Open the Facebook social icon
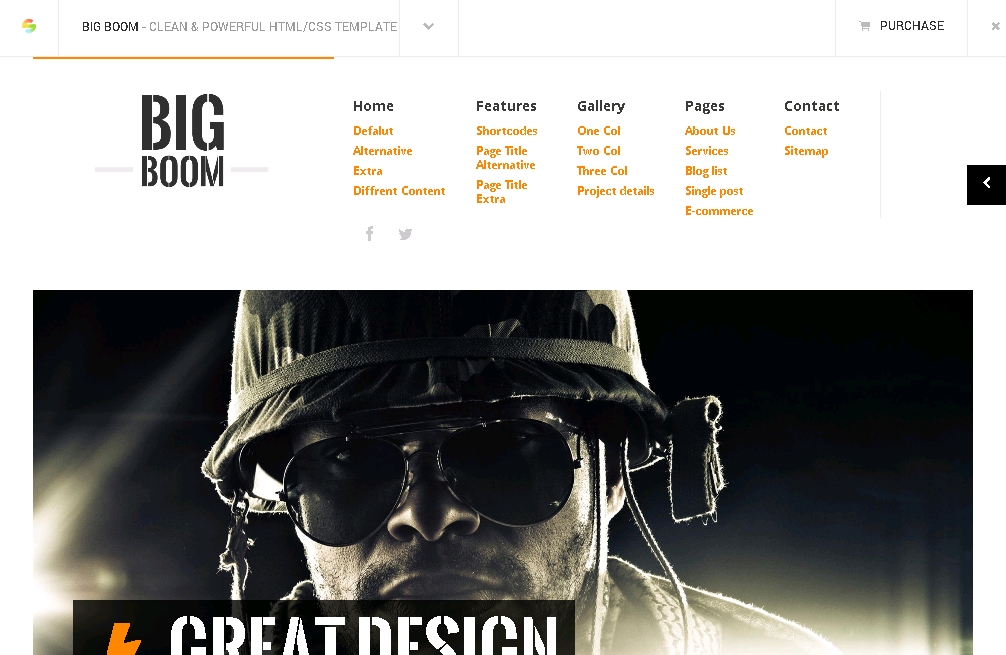 (369, 234)
